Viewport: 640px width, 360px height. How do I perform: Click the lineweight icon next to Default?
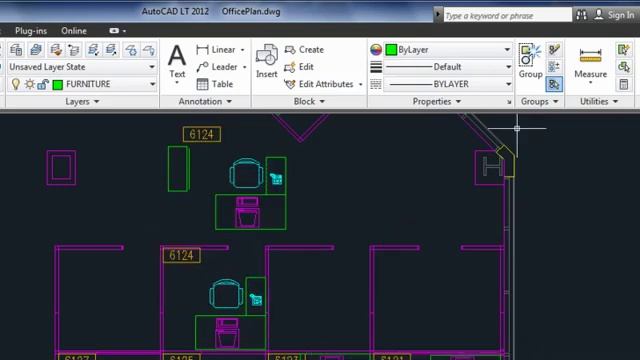click(x=376, y=67)
